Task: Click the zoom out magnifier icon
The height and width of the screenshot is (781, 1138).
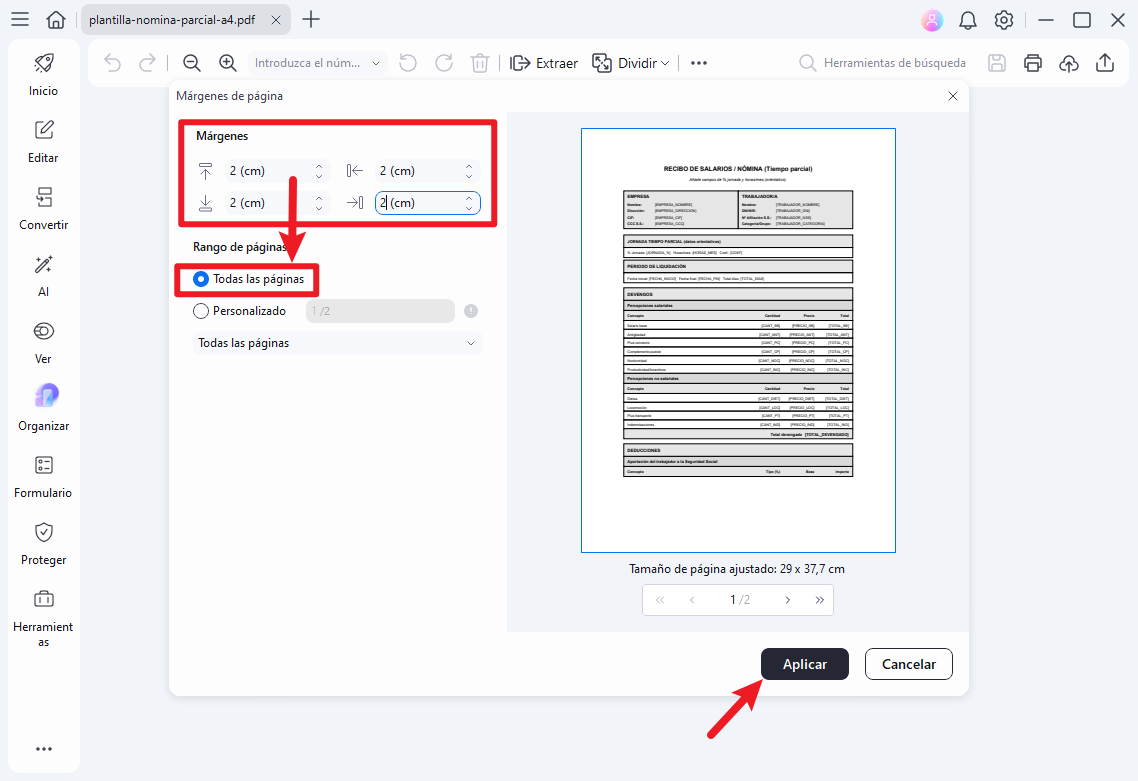Action: [x=192, y=63]
